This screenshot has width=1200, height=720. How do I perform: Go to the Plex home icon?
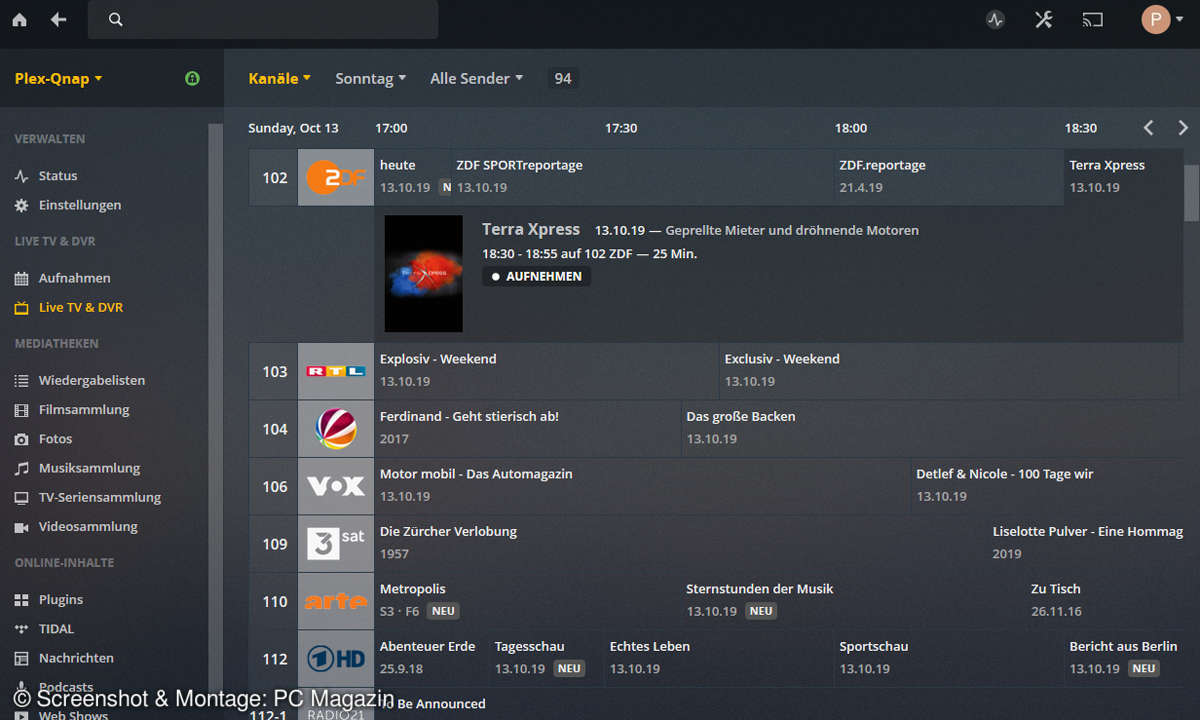(19, 20)
